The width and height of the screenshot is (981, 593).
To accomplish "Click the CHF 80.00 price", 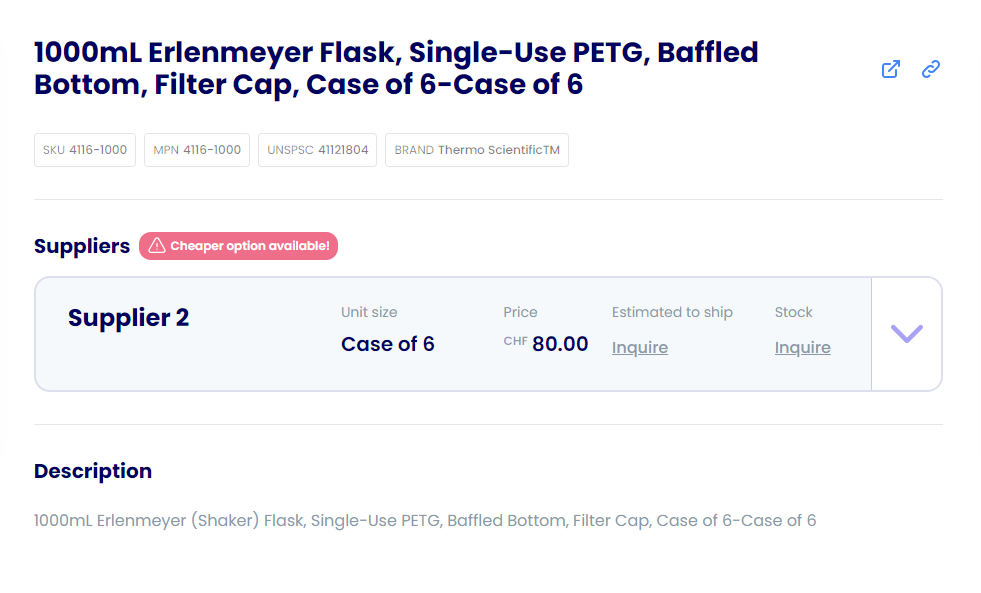I will coord(546,343).
